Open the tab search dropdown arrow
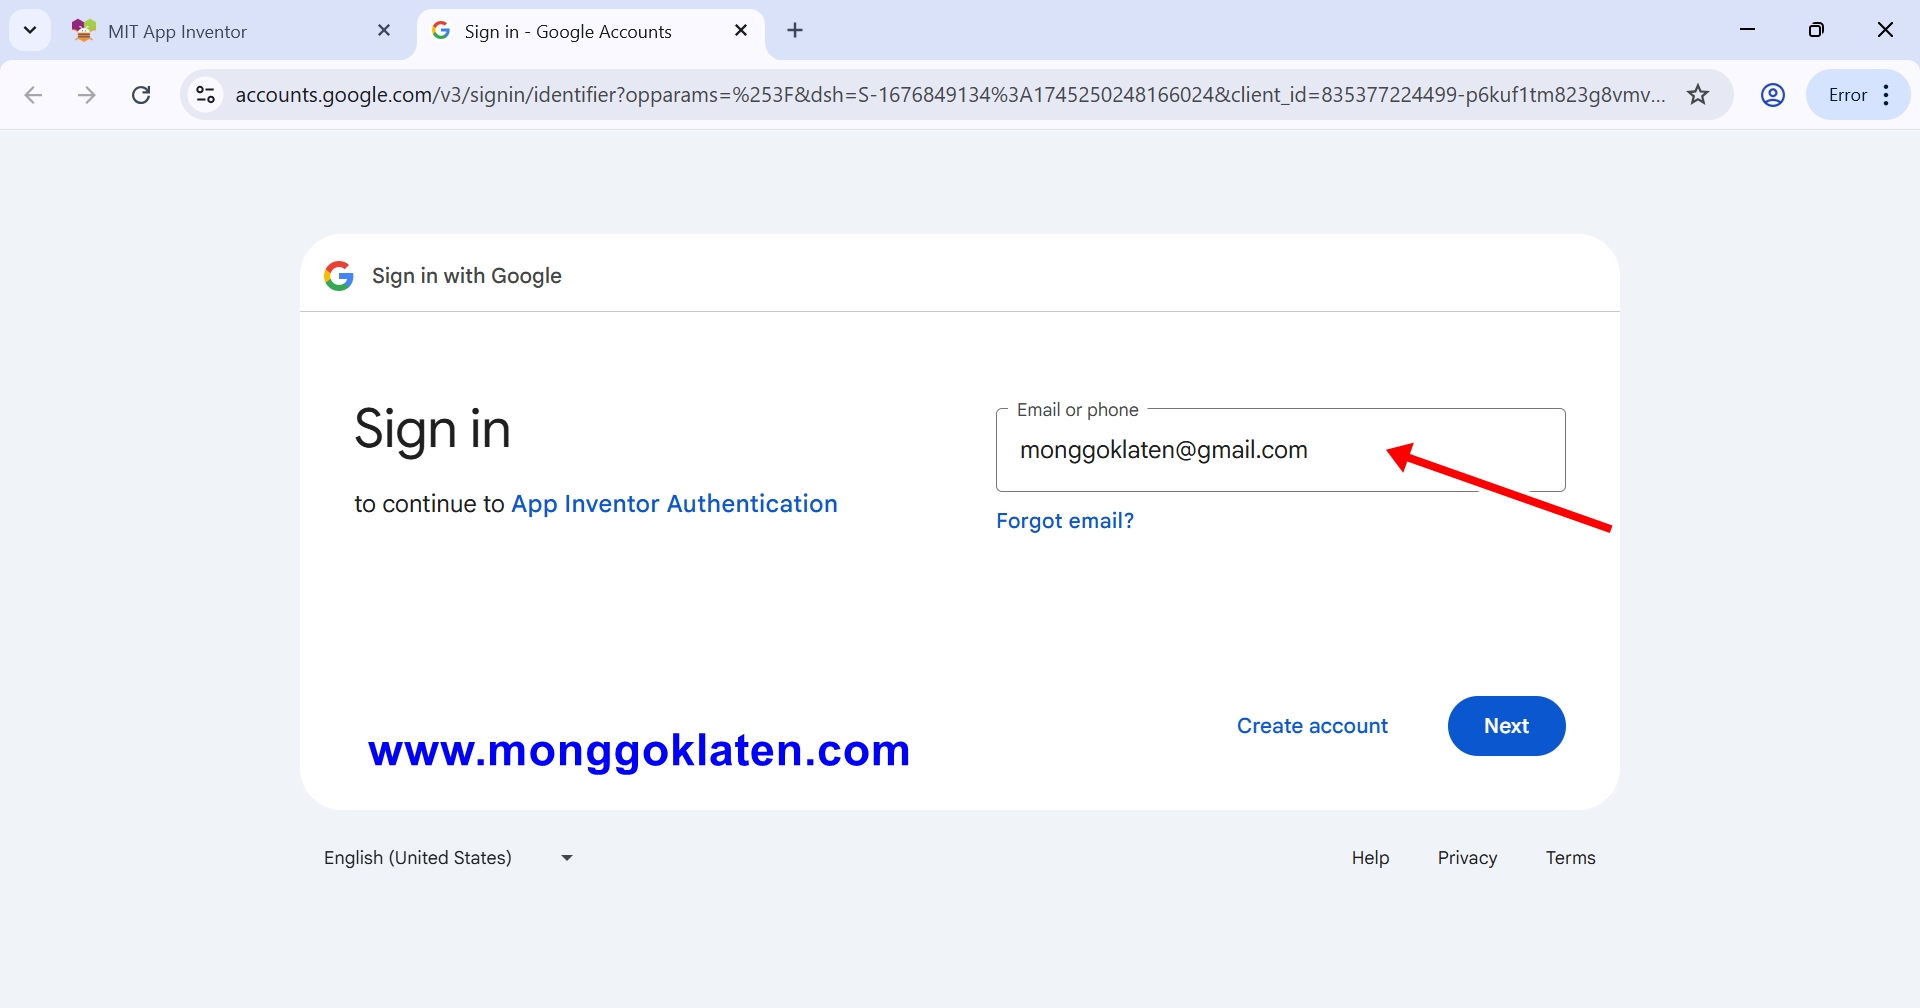Screen dimensions: 1920x1008 point(30,30)
